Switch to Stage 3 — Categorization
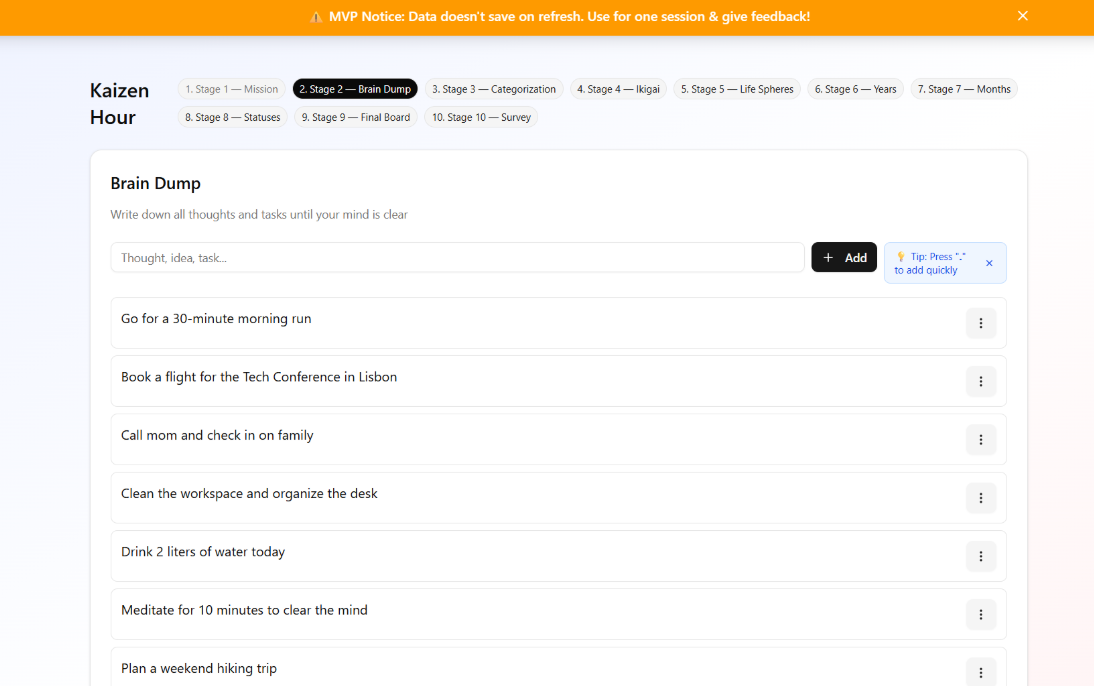This screenshot has width=1094, height=686. [x=494, y=88]
